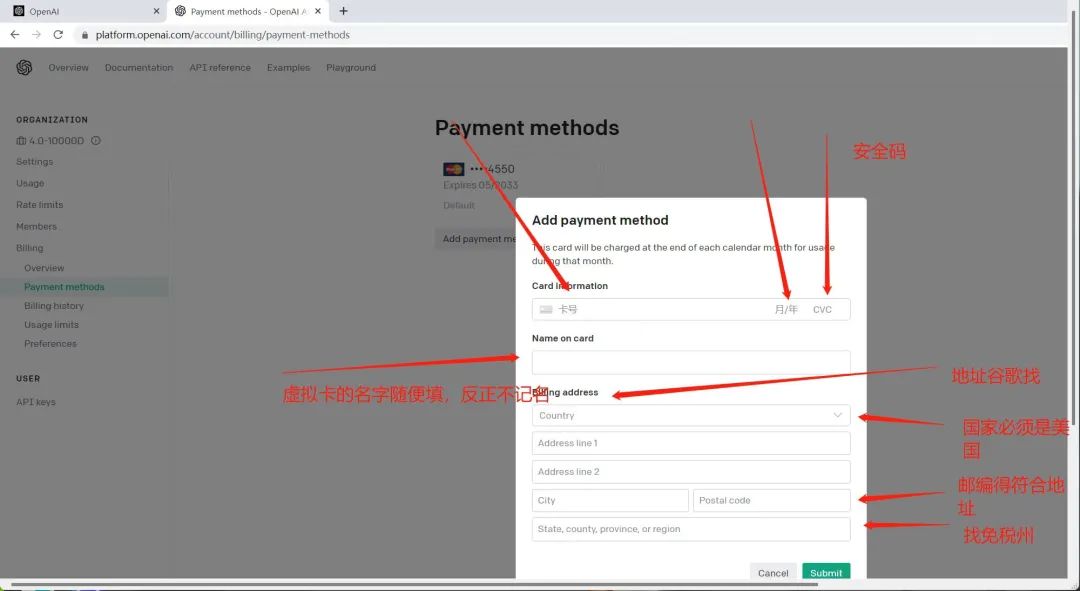Screen dimensions: 1080x591
Task: Go back using the browser back arrow
Action: [14, 34]
